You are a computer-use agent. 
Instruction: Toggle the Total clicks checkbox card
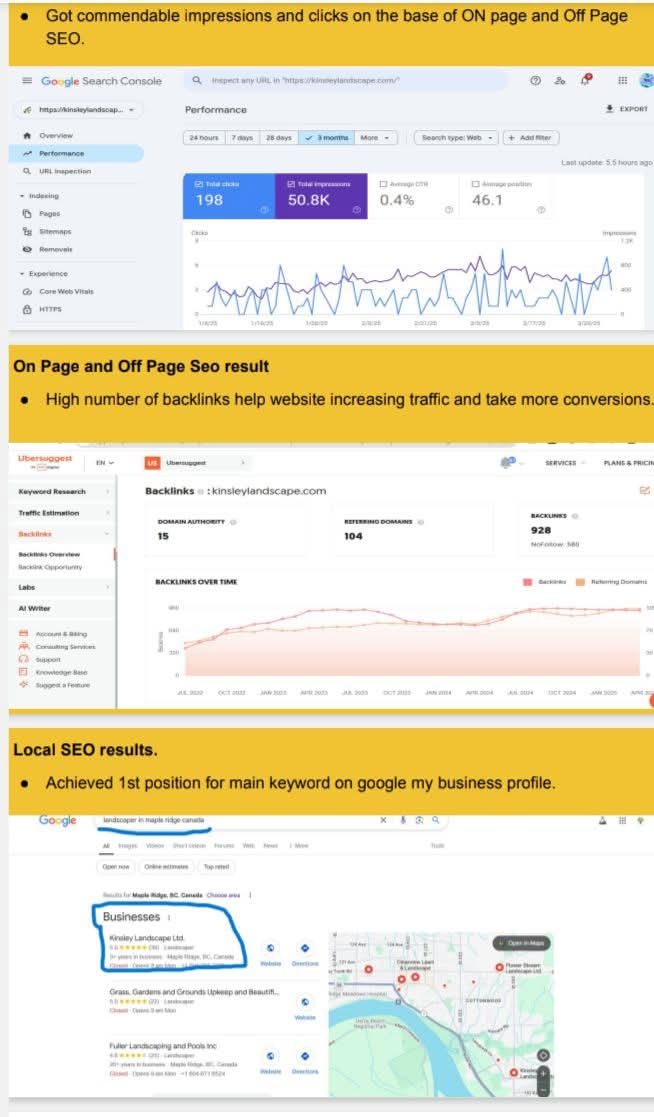229,196
